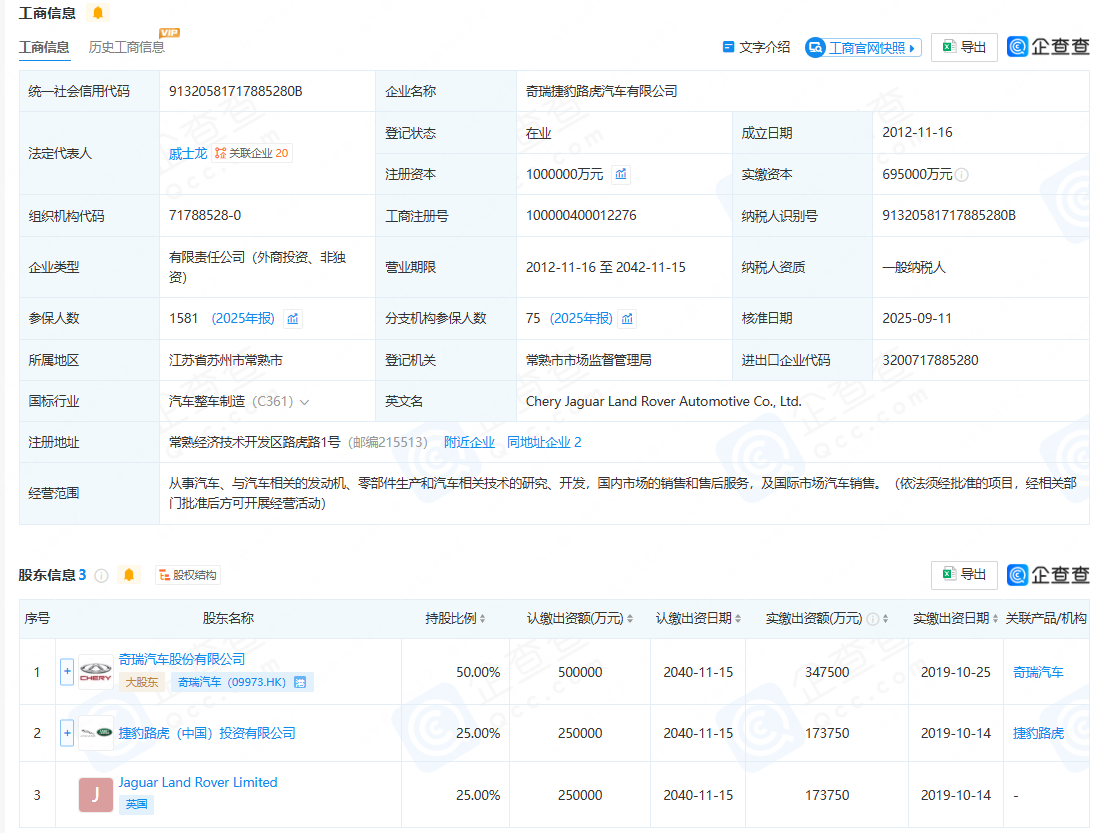Click the 大股东 tag
The image size is (1094, 833).
pos(142,682)
